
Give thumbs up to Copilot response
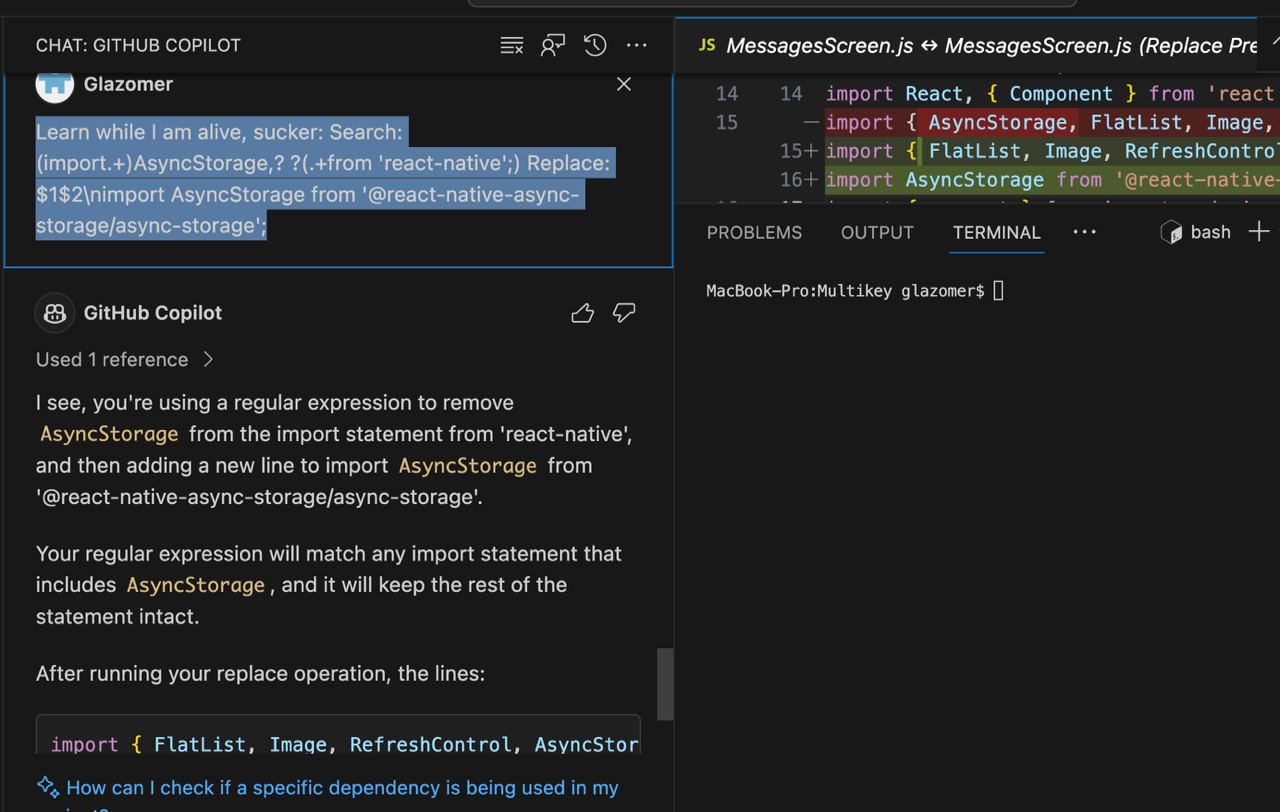click(x=583, y=314)
